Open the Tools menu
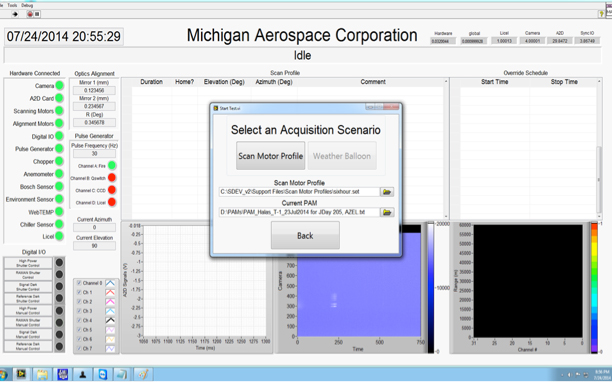 tap(12, 5)
